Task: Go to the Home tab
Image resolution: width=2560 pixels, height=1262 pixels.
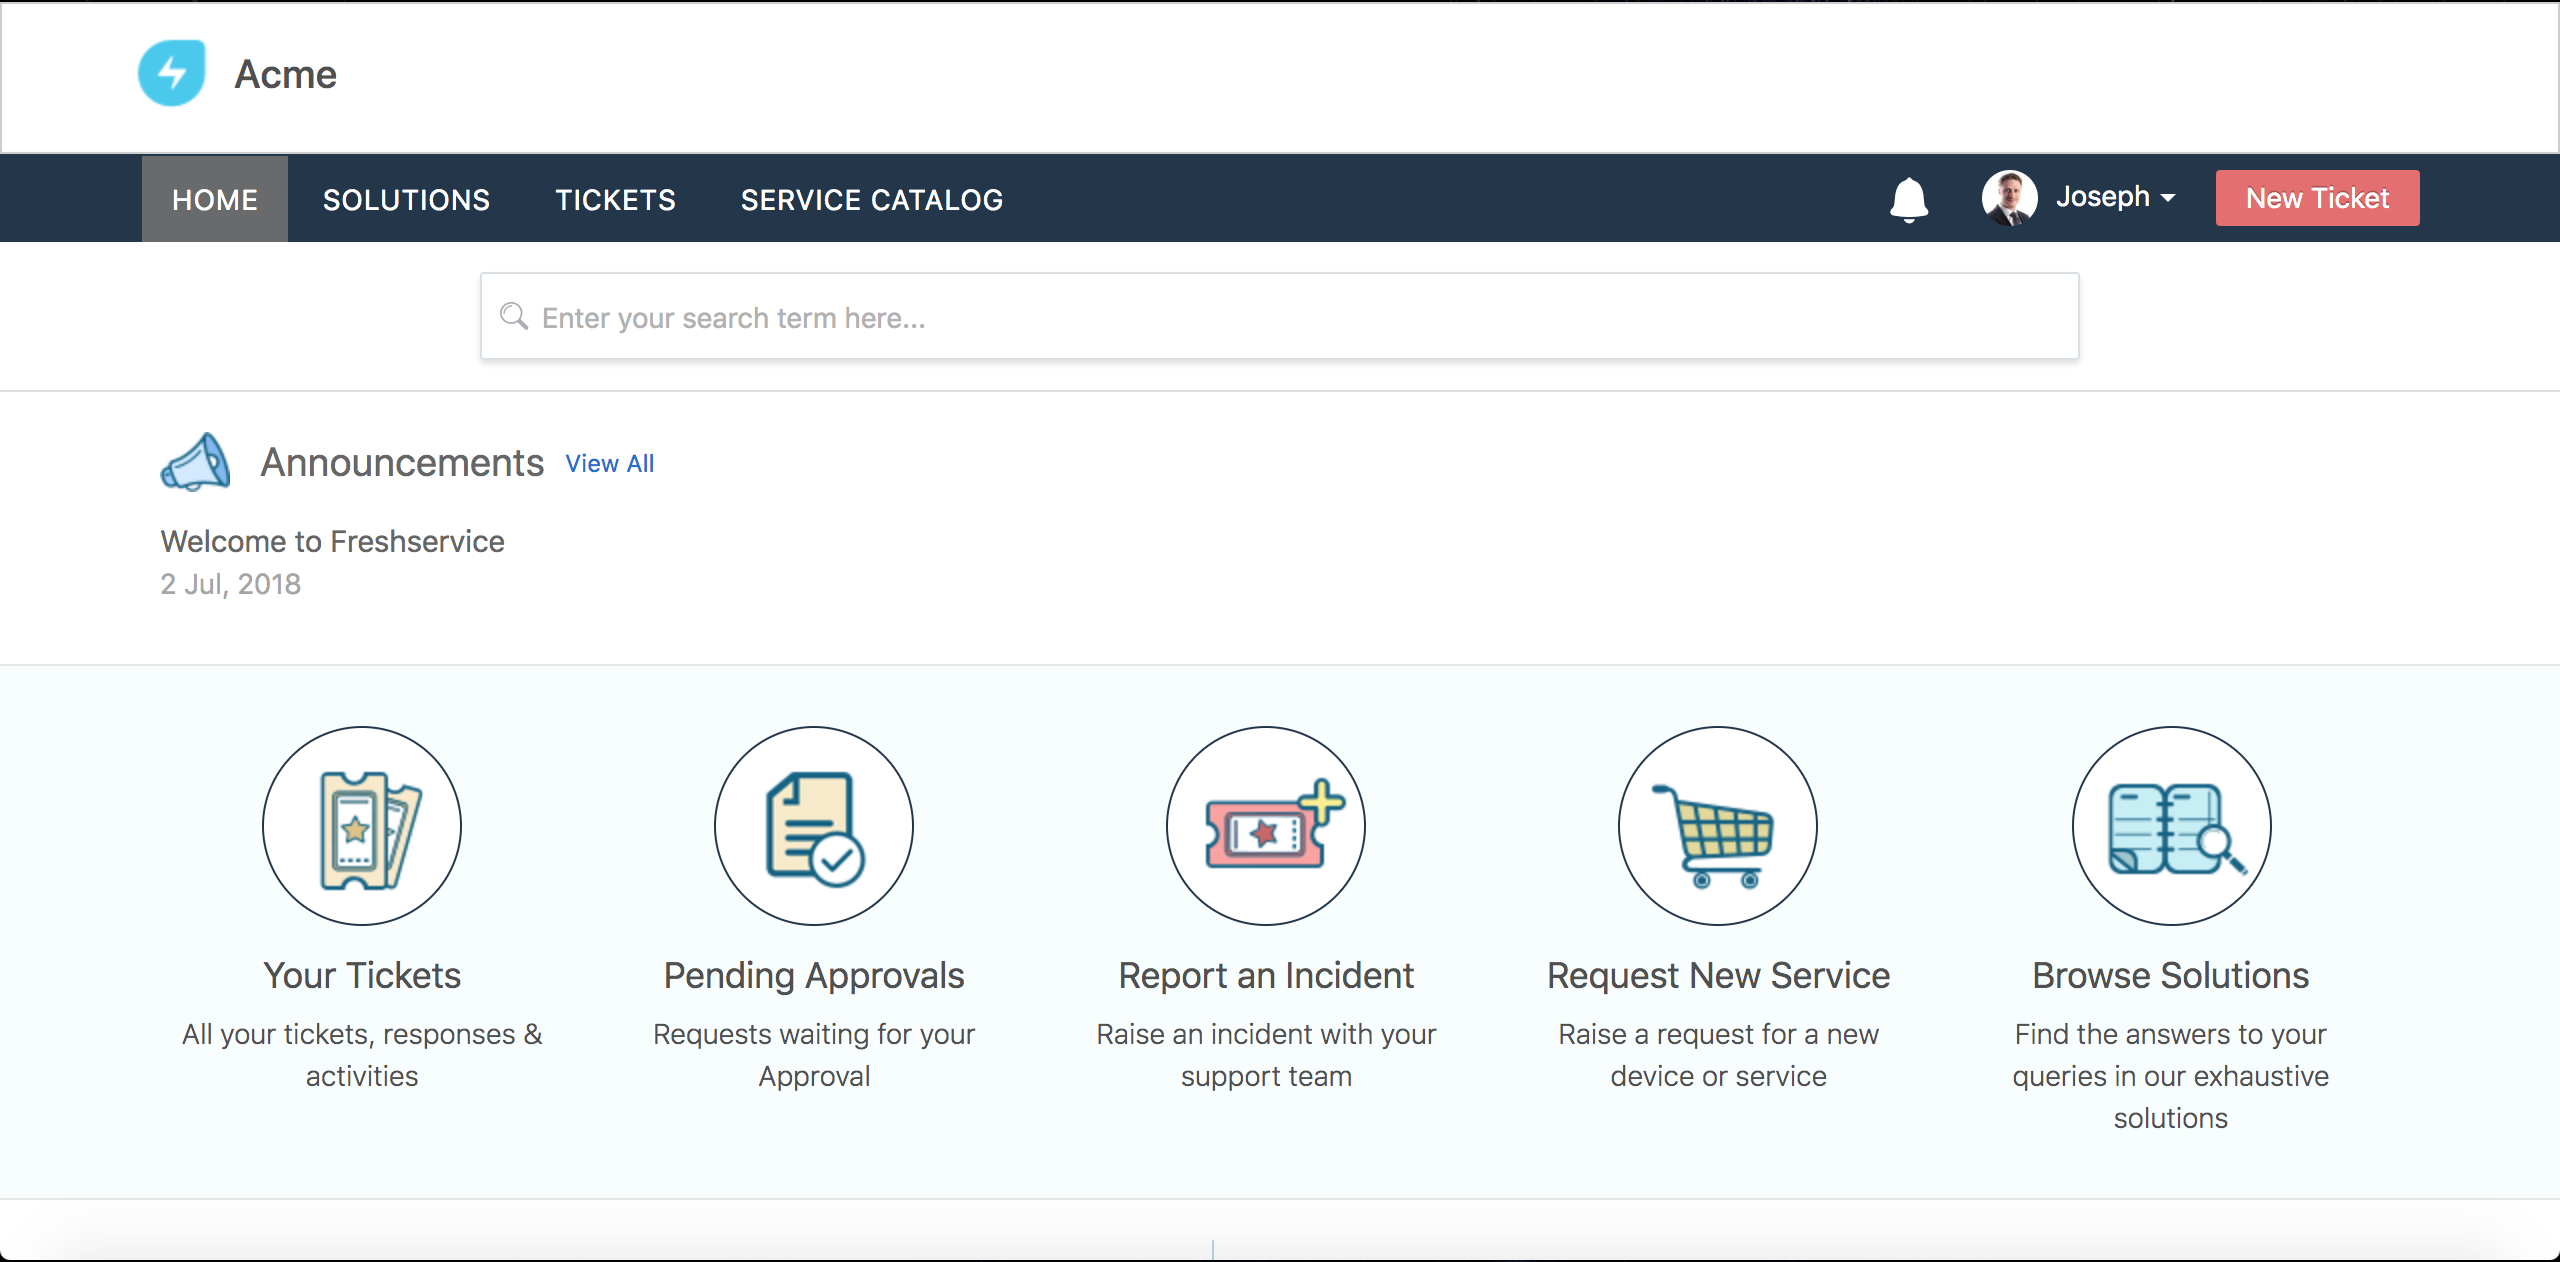Action: tap(215, 200)
